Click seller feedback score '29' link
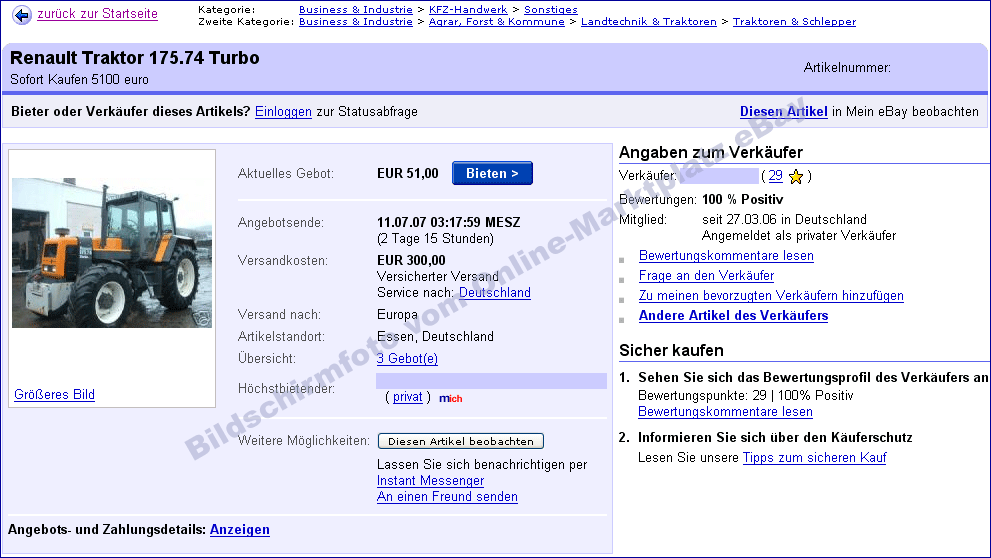The width and height of the screenshot is (991, 558). (775, 176)
